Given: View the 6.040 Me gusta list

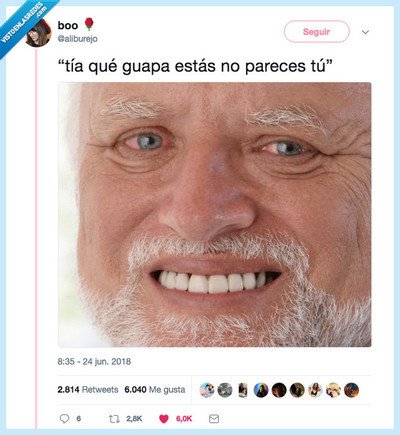Looking at the screenshot, I should [x=155, y=390].
